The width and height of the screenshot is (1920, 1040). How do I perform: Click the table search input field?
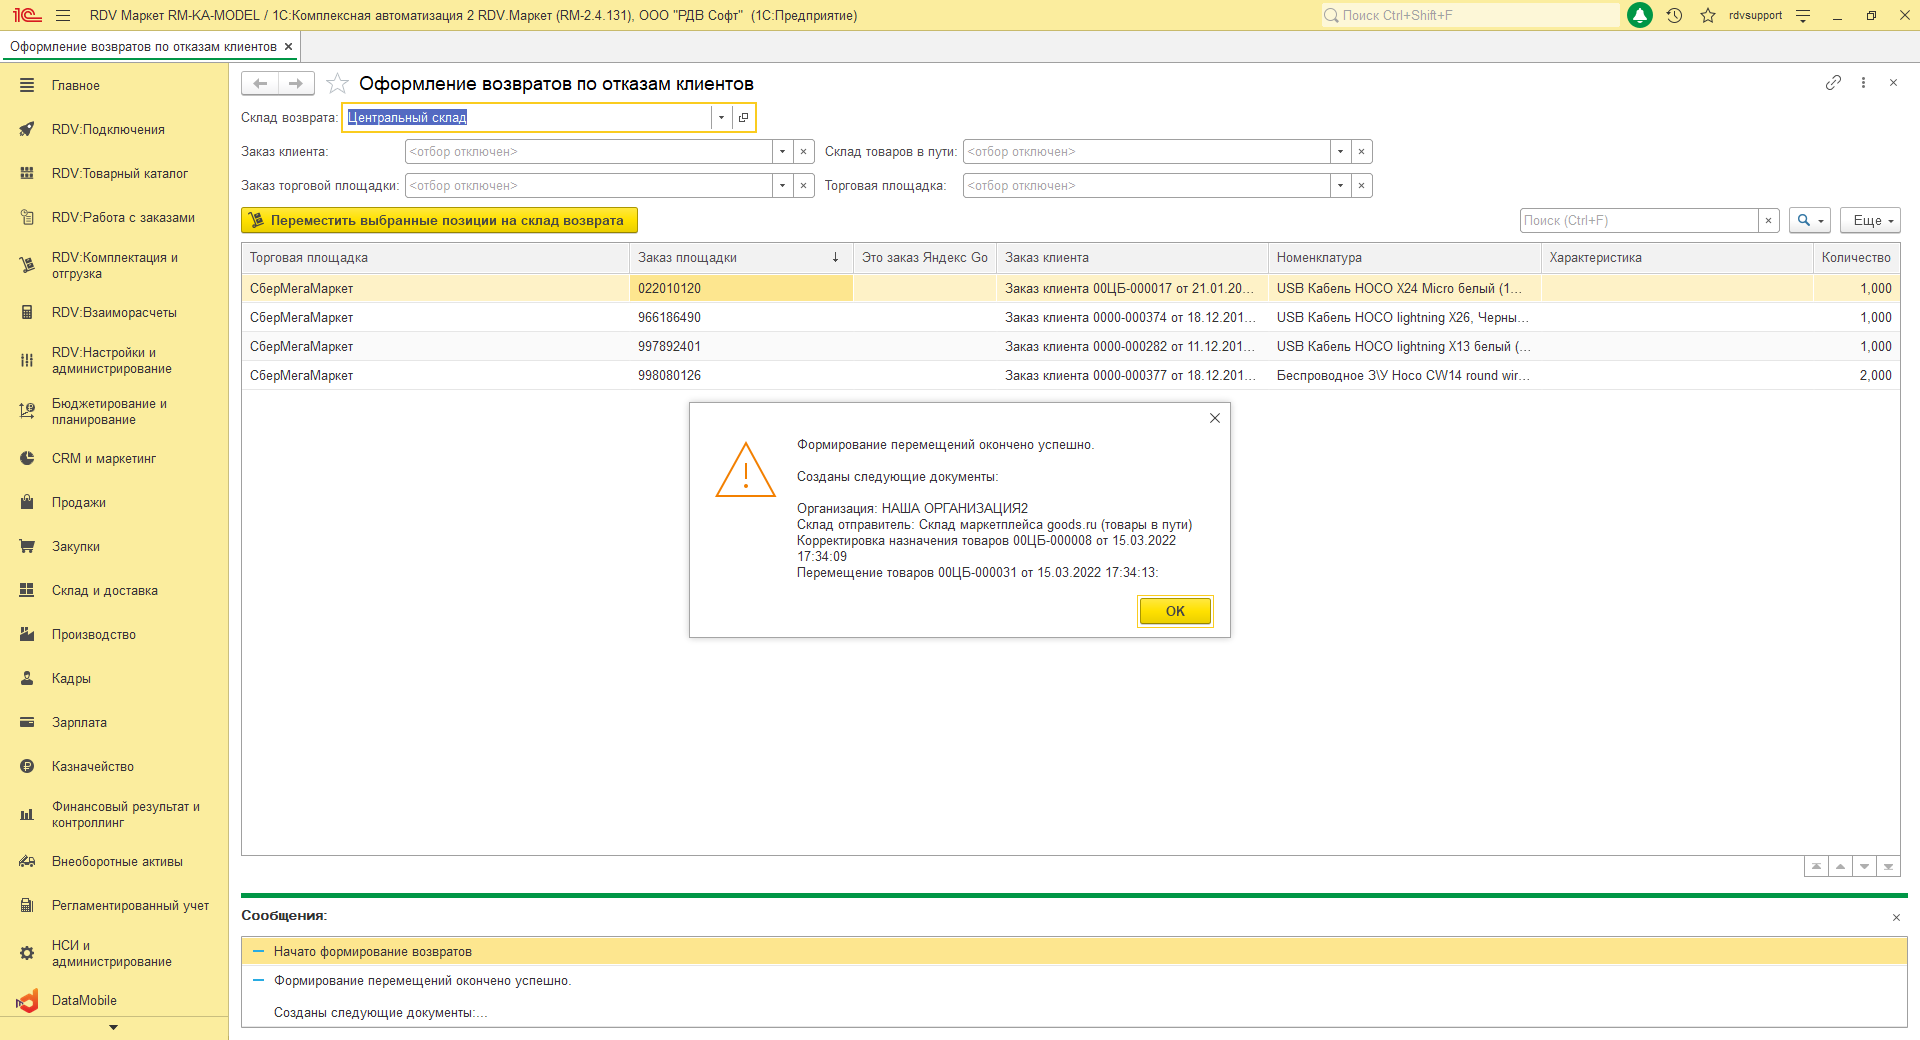1638,221
